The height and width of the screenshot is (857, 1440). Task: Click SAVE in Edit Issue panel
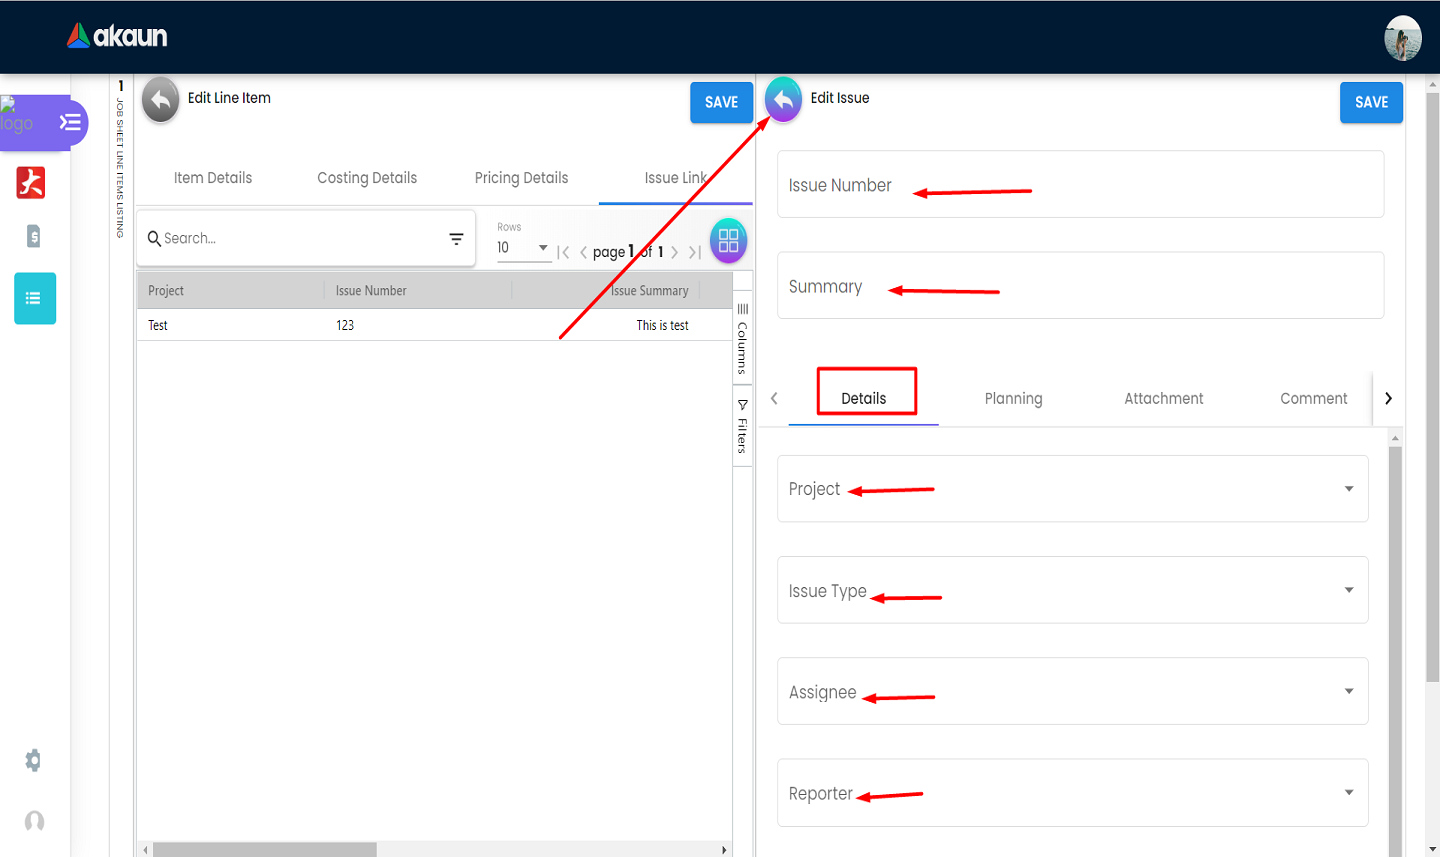(1371, 102)
